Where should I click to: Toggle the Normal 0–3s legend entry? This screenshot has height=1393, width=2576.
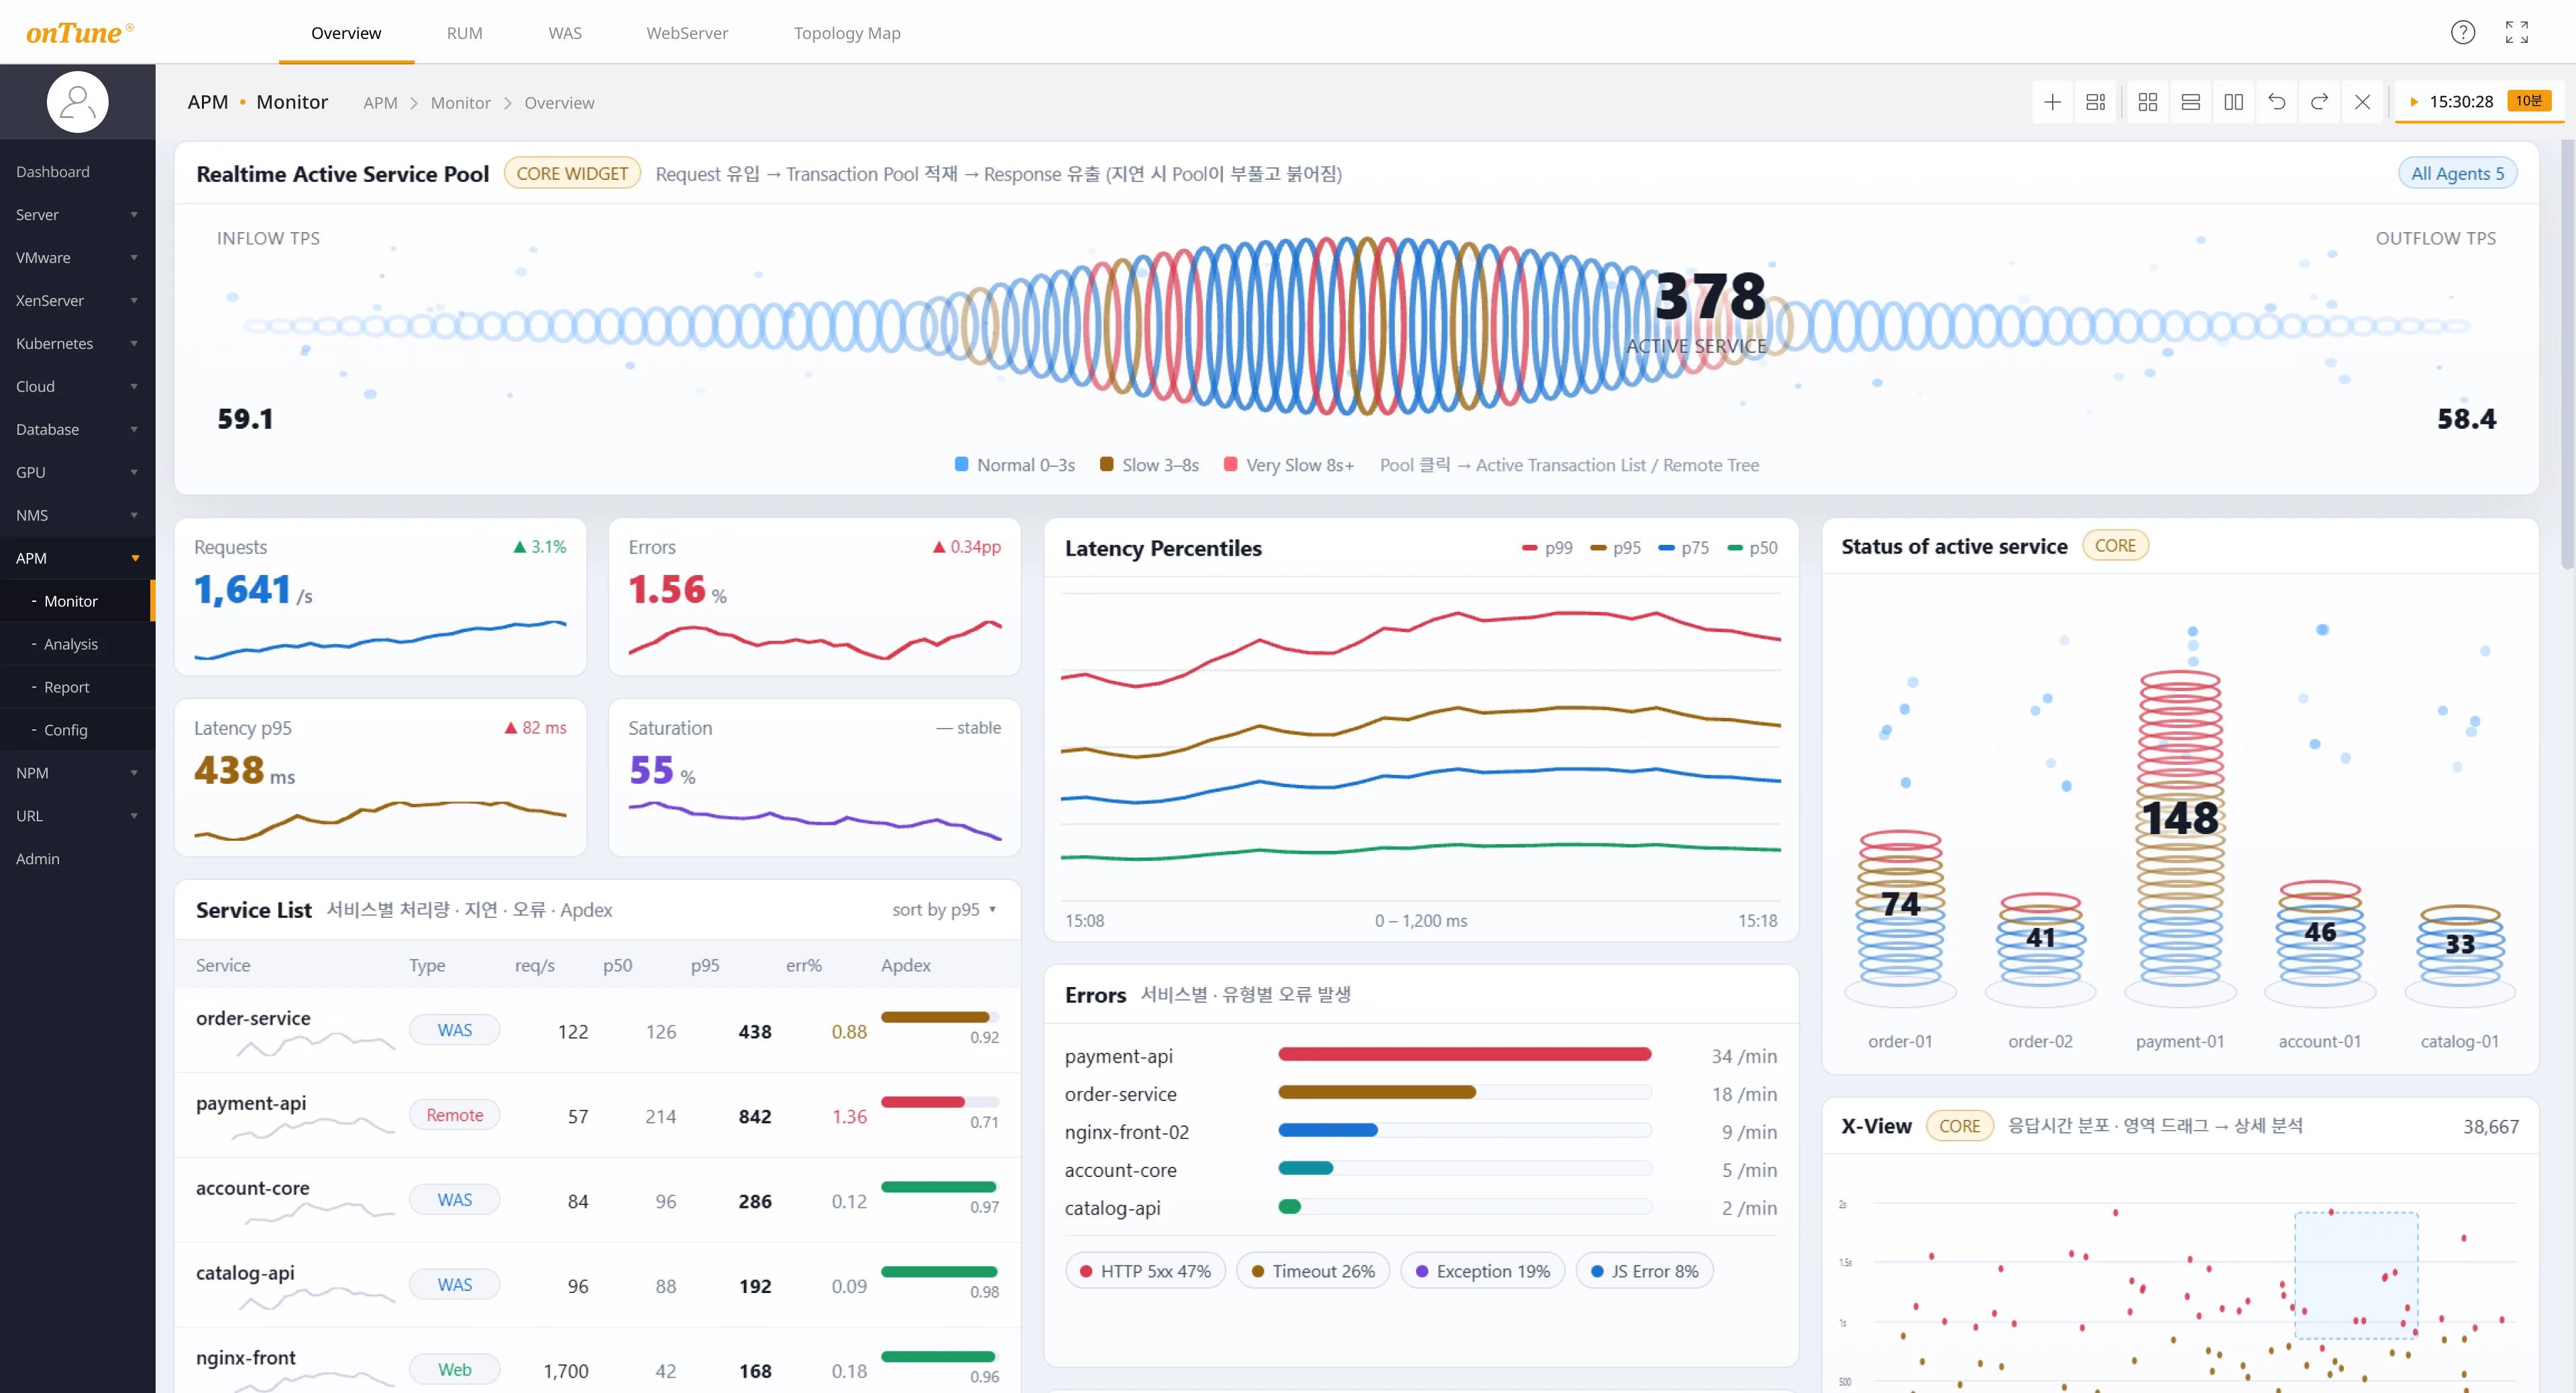pos(1015,465)
